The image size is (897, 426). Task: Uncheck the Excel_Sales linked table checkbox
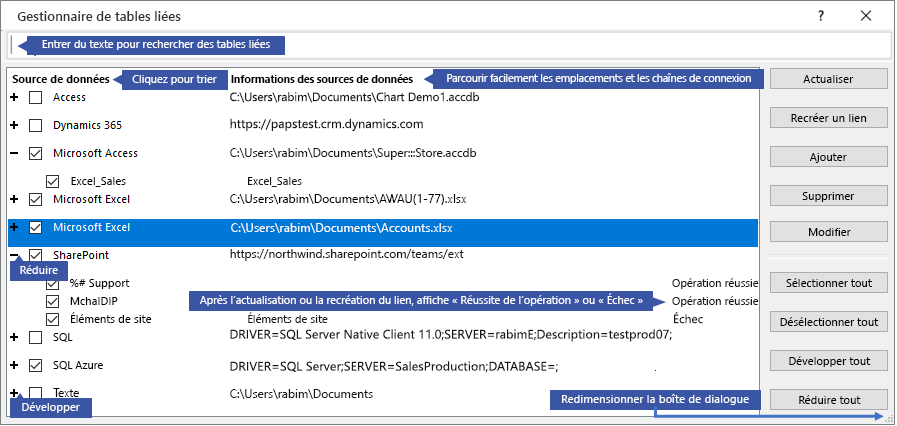(x=53, y=182)
